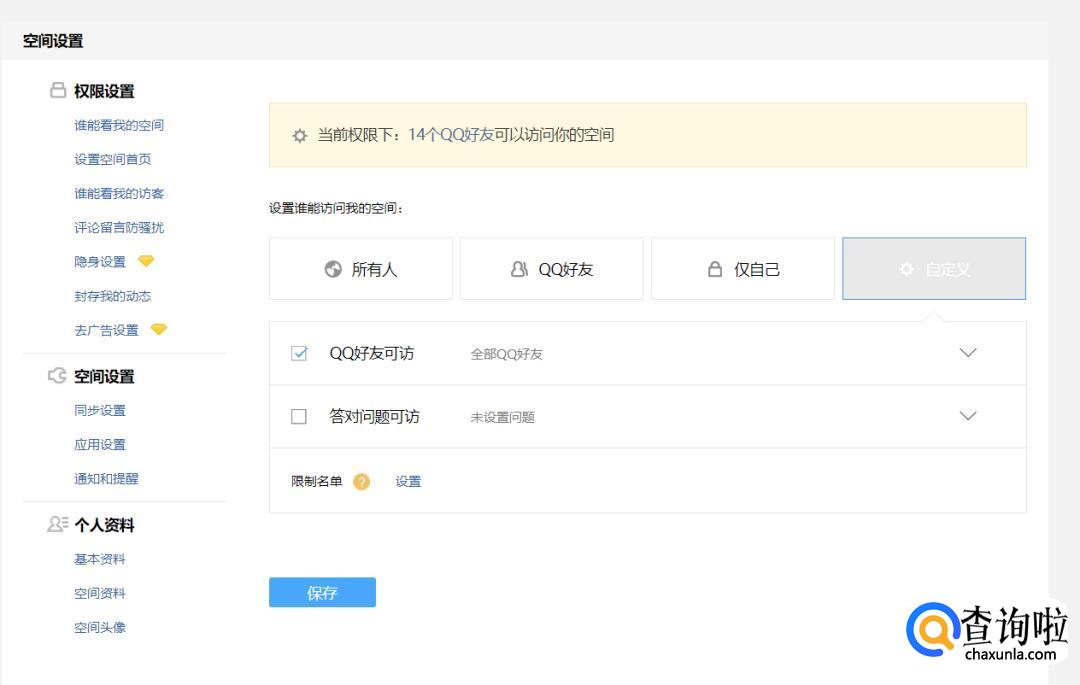Uncheck the QQ好友可访 checkbox
1080x685 pixels.
[x=299, y=353]
